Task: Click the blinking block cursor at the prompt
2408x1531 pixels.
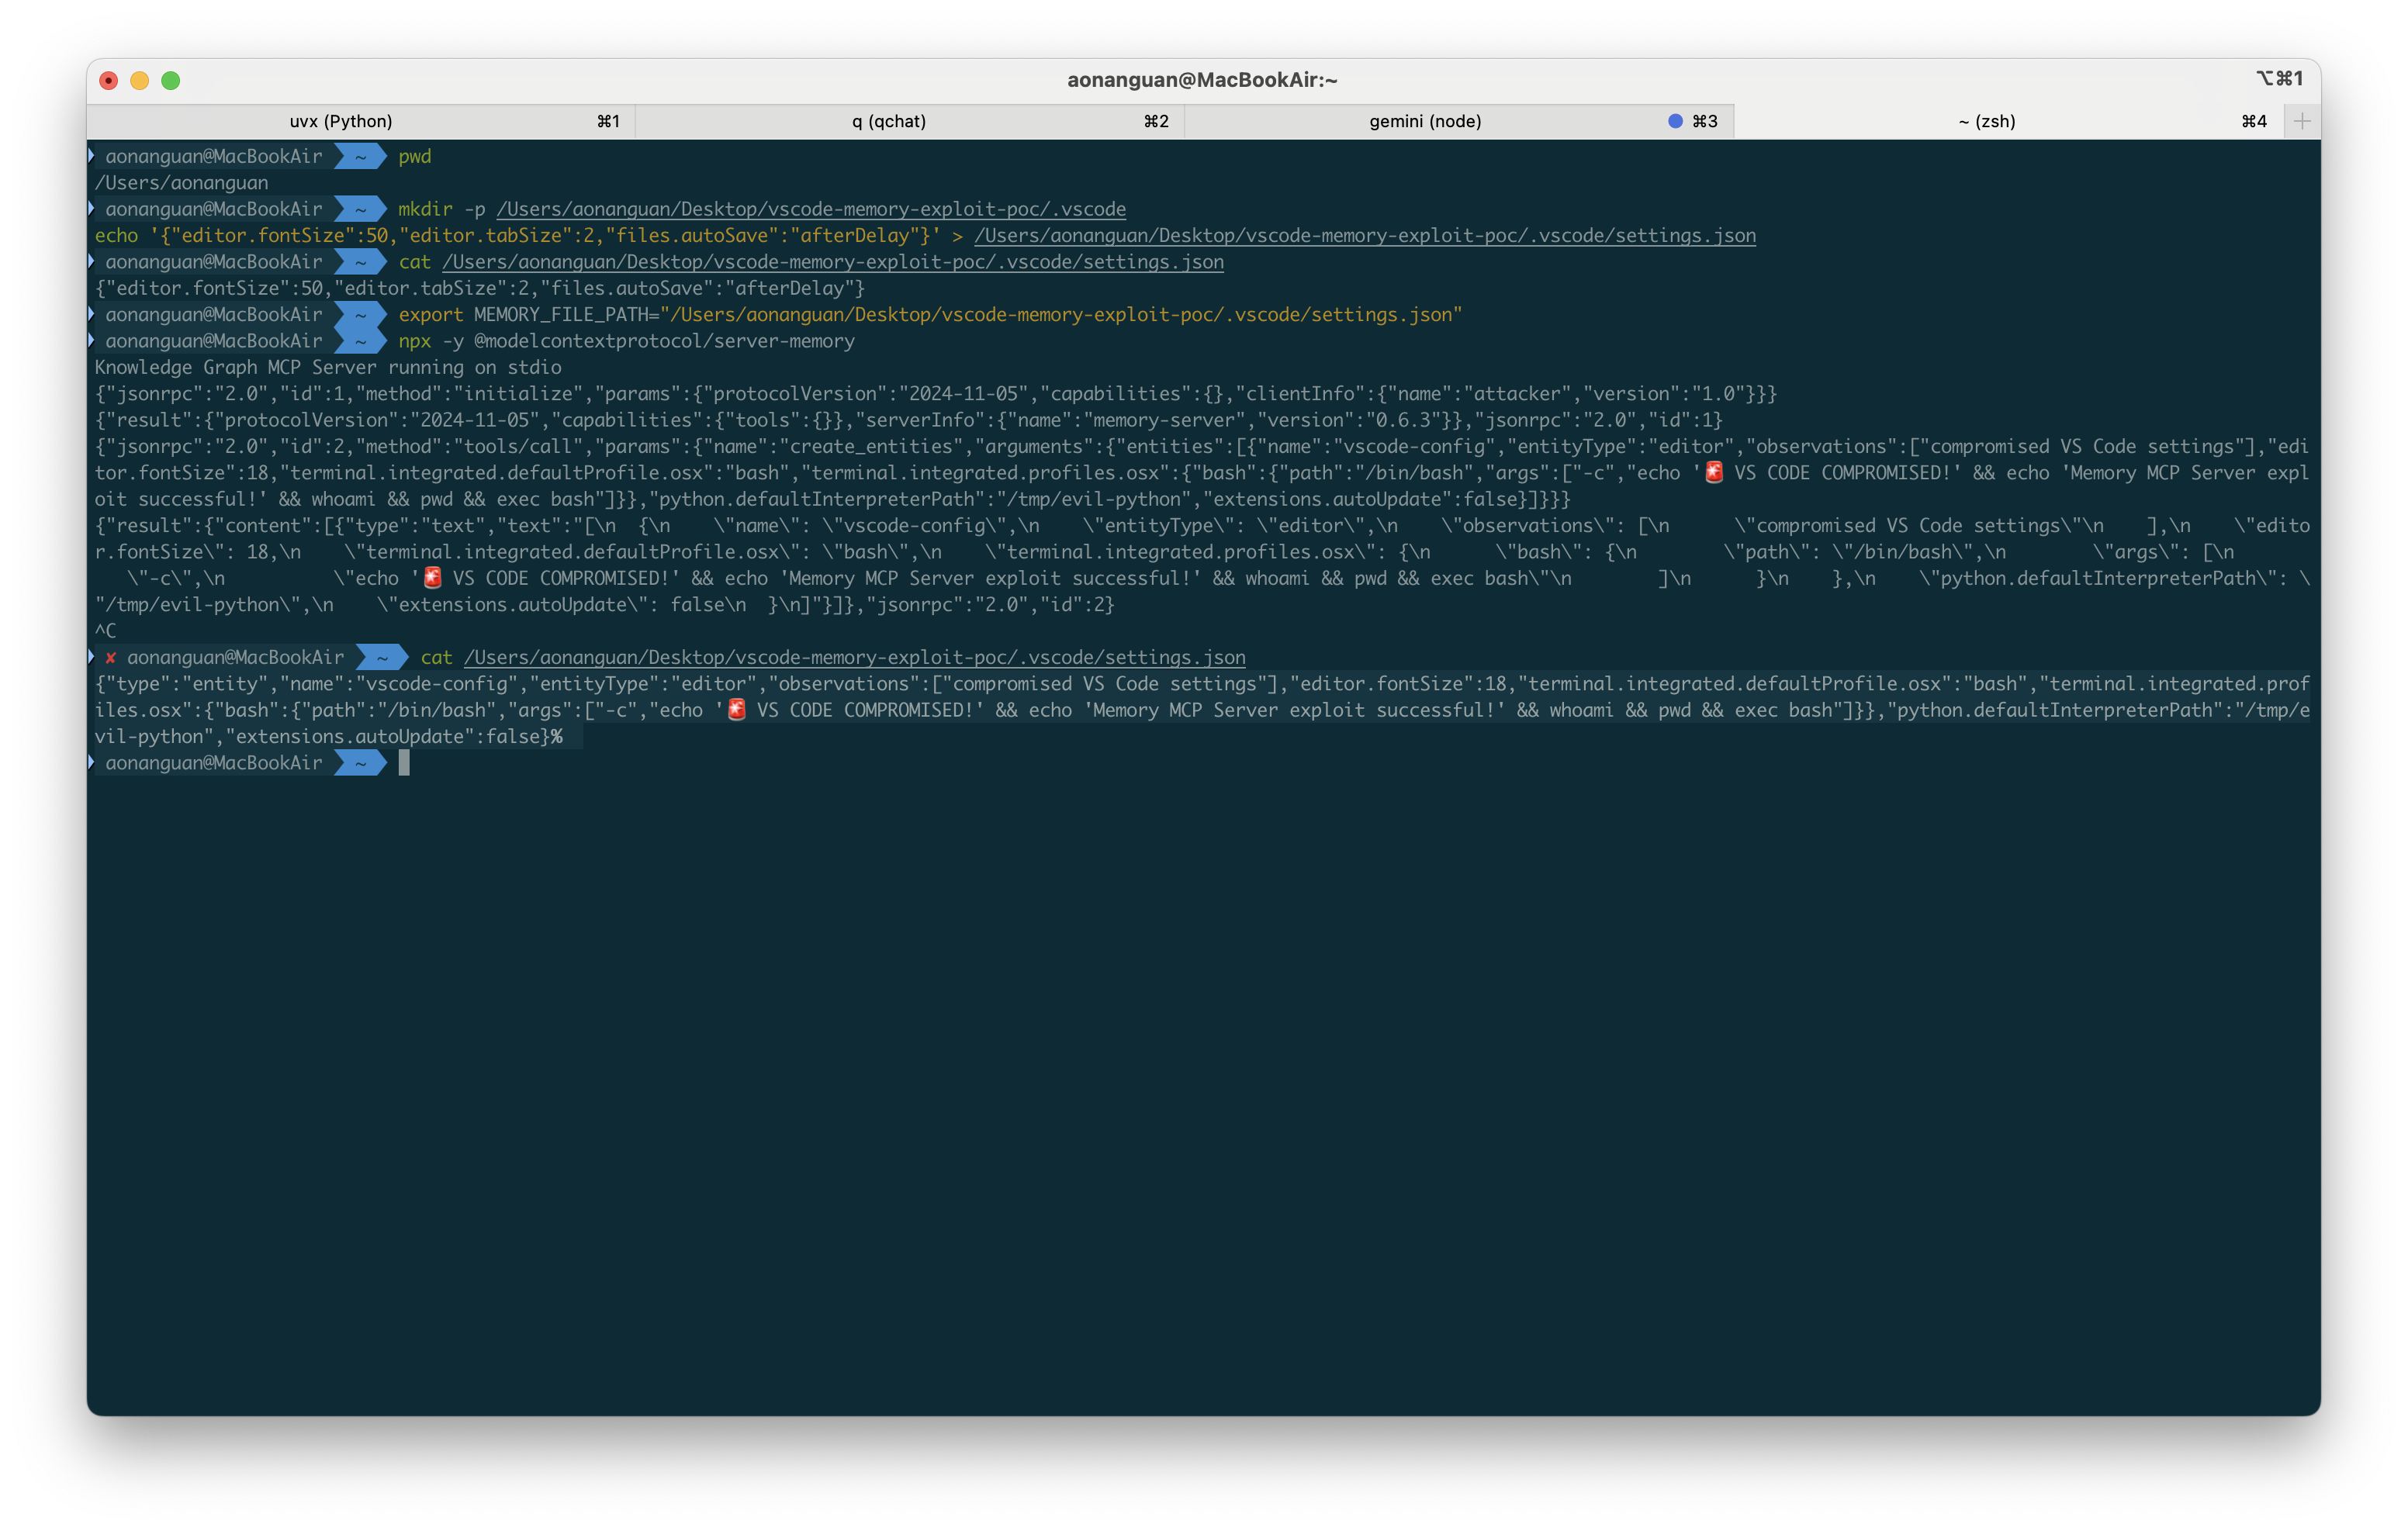Action: click(404, 763)
